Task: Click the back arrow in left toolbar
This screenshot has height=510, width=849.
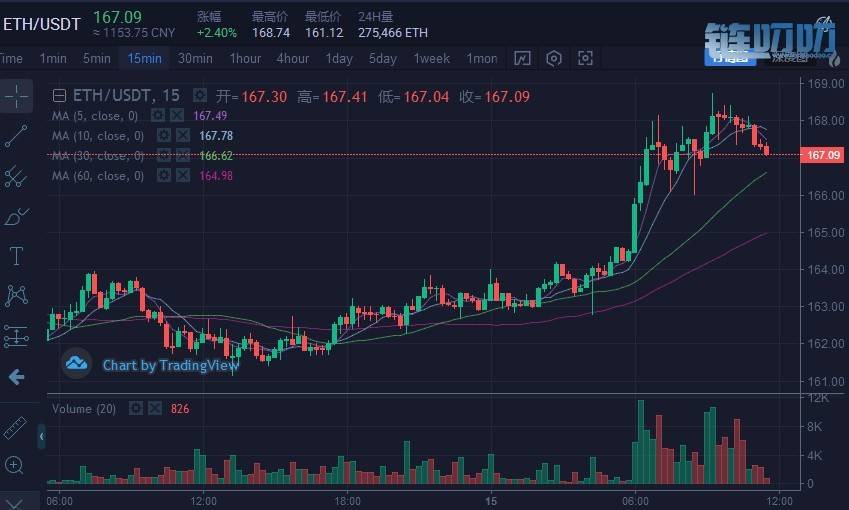Action: (x=16, y=377)
